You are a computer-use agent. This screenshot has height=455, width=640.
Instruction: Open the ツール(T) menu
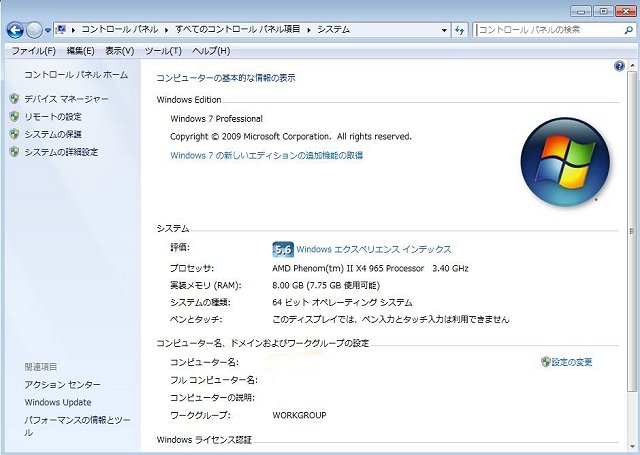163,51
